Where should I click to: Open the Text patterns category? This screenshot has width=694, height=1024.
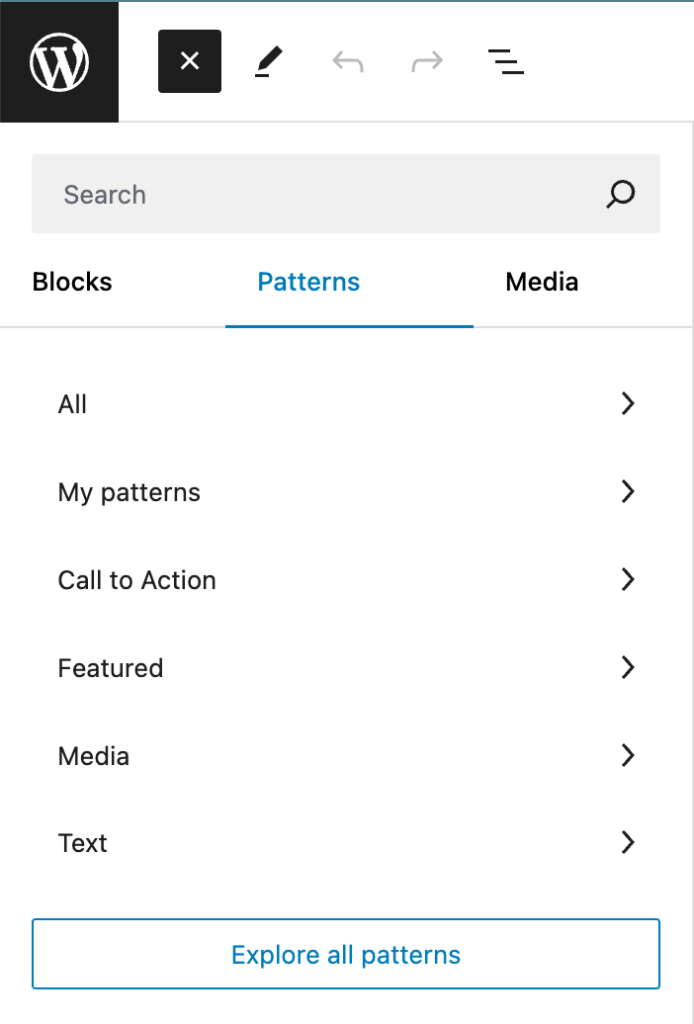point(346,843)
